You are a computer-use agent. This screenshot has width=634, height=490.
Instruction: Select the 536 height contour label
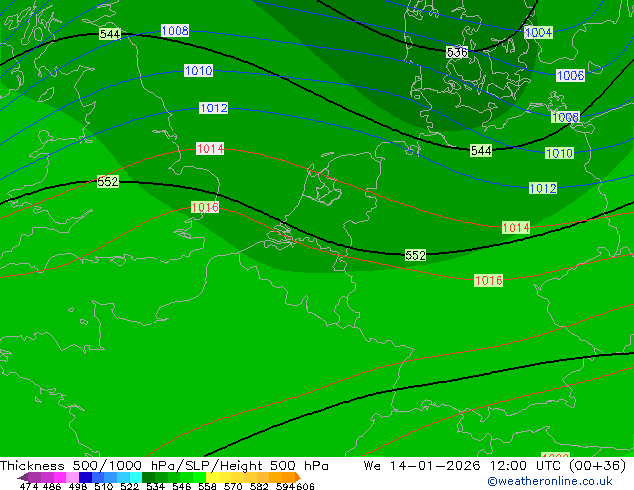click(x=457, y=52)
